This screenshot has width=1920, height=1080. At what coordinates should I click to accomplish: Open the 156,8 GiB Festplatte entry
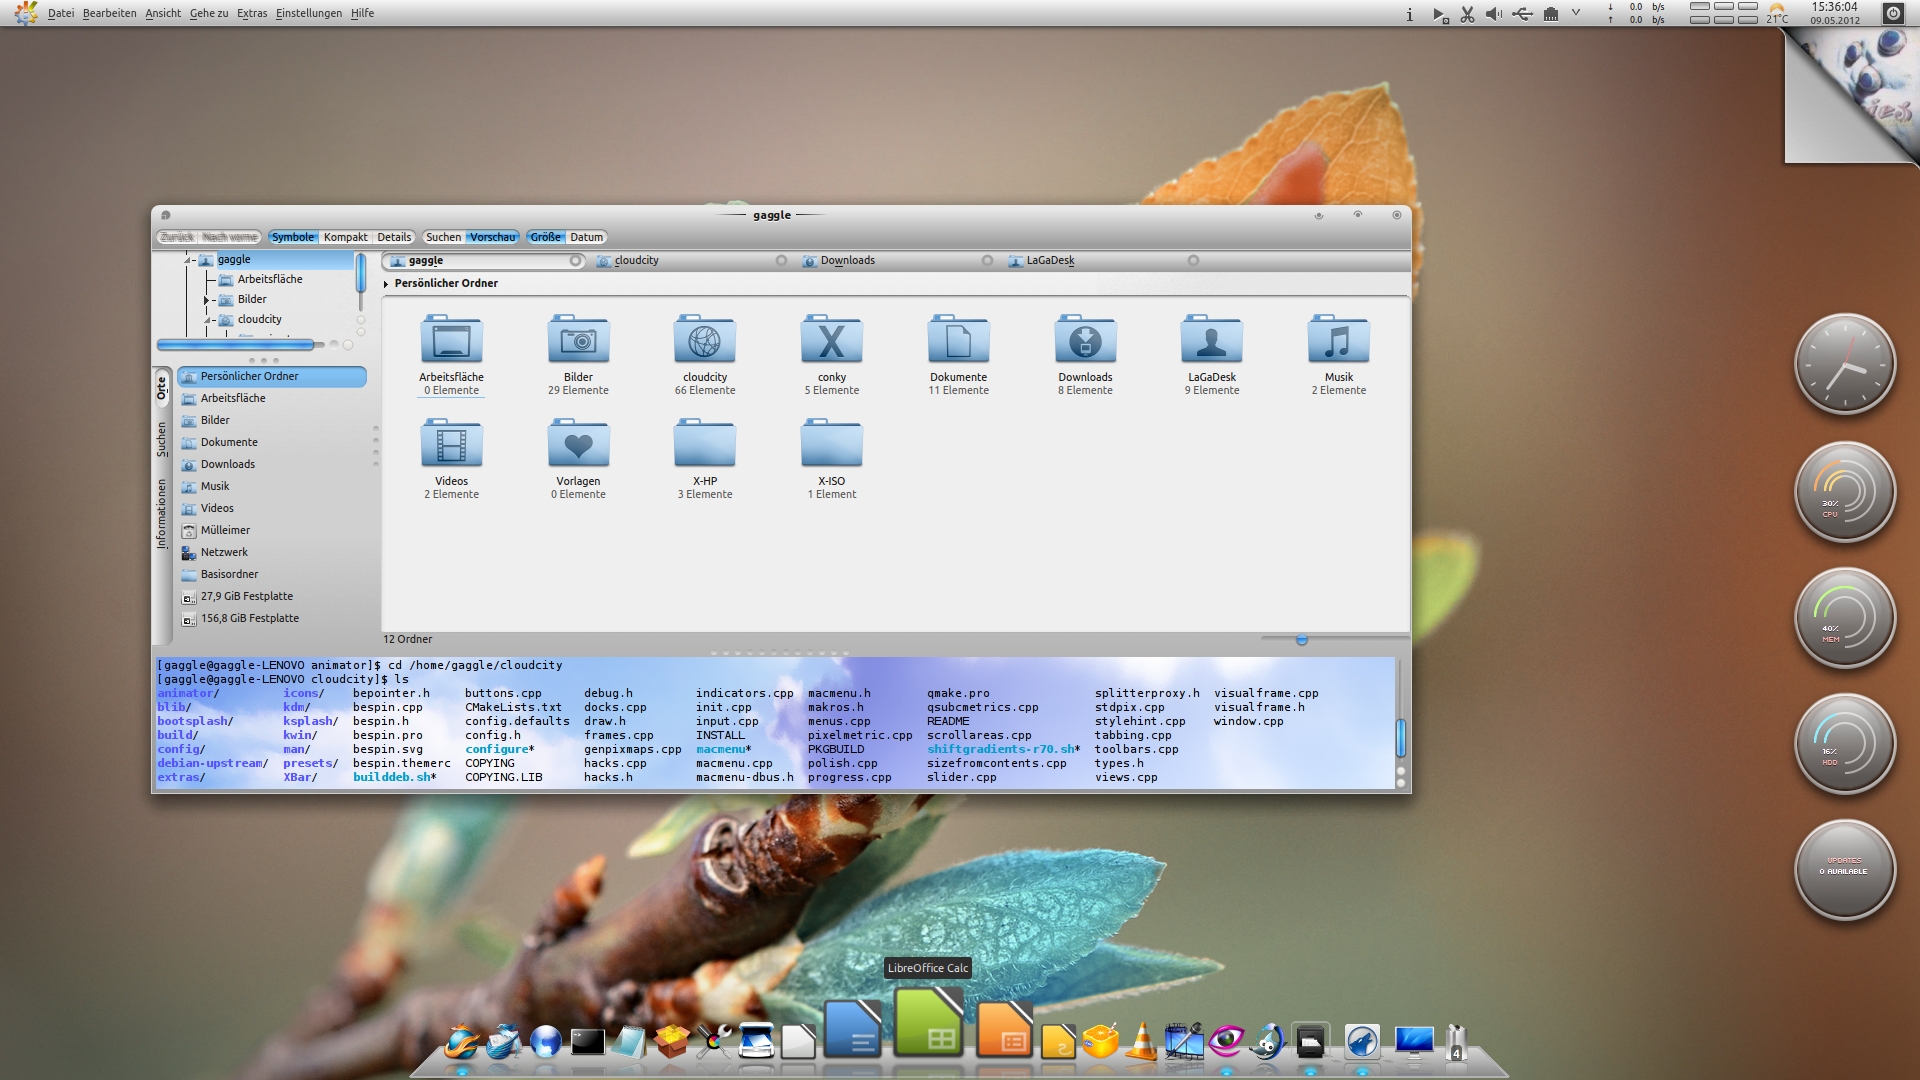(272, 618)
